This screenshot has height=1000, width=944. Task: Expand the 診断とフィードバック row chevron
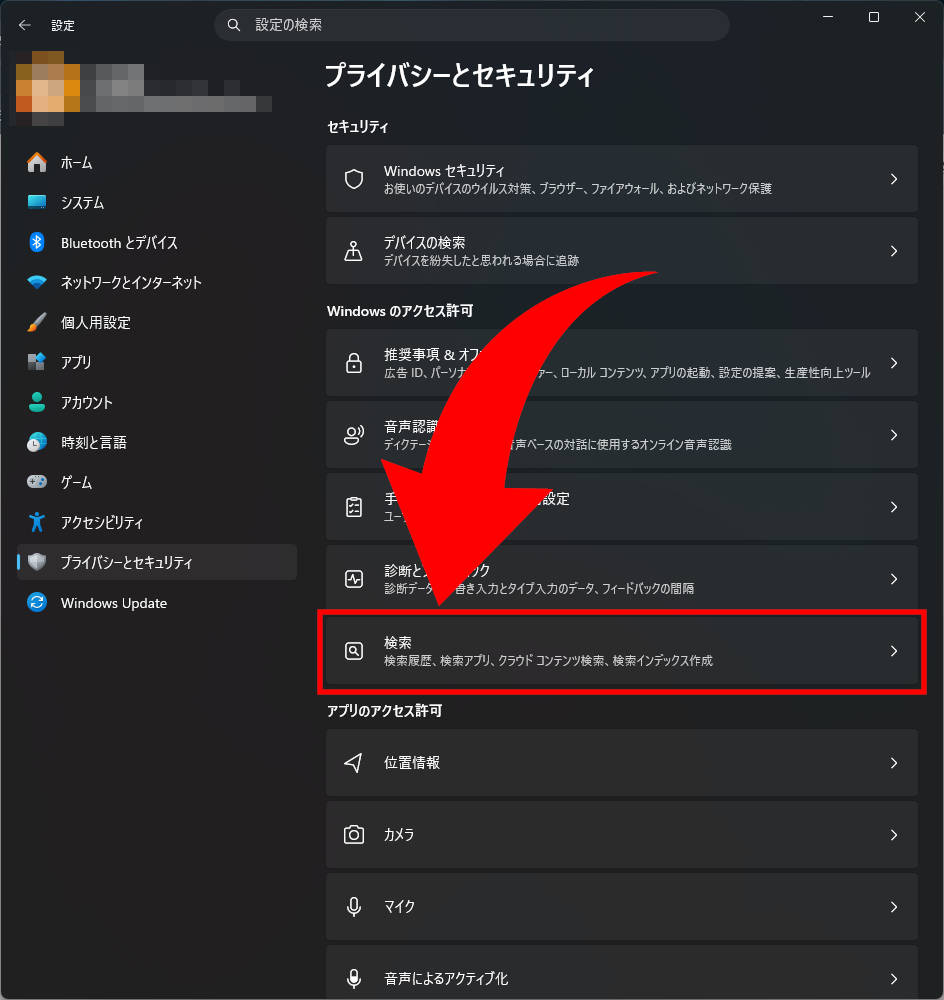click(894, 579)
